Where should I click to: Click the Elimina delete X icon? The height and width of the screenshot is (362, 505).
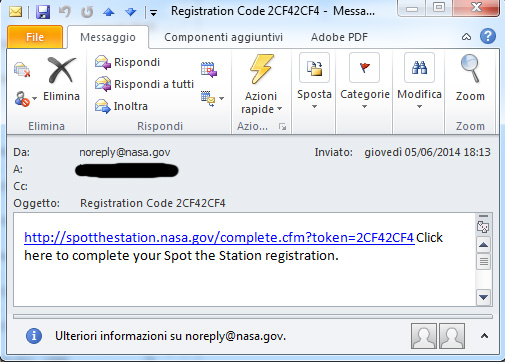[x=61, y=70]
